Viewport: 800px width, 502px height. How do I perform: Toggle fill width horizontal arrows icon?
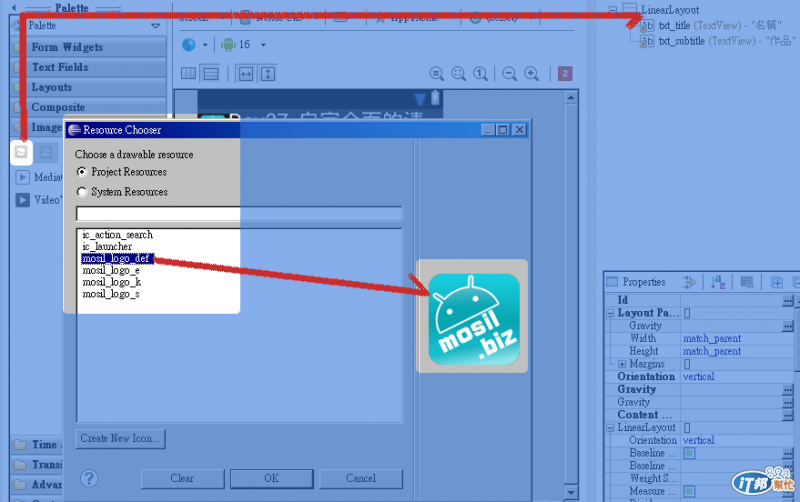246,74
